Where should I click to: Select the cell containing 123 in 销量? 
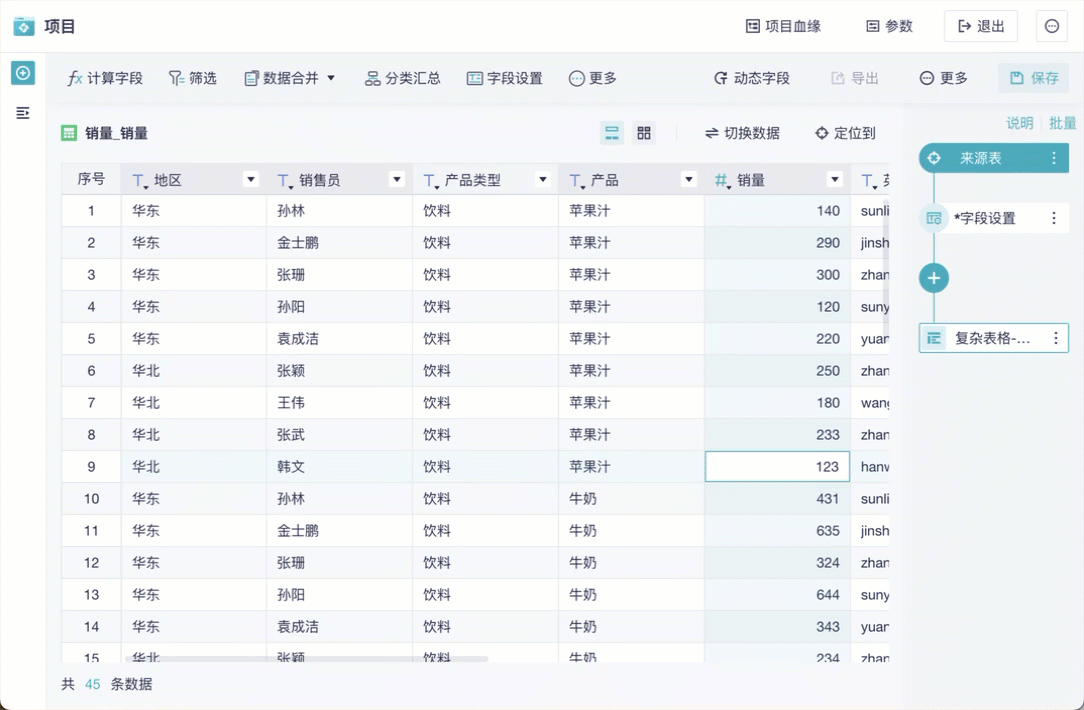click(777, 467)
